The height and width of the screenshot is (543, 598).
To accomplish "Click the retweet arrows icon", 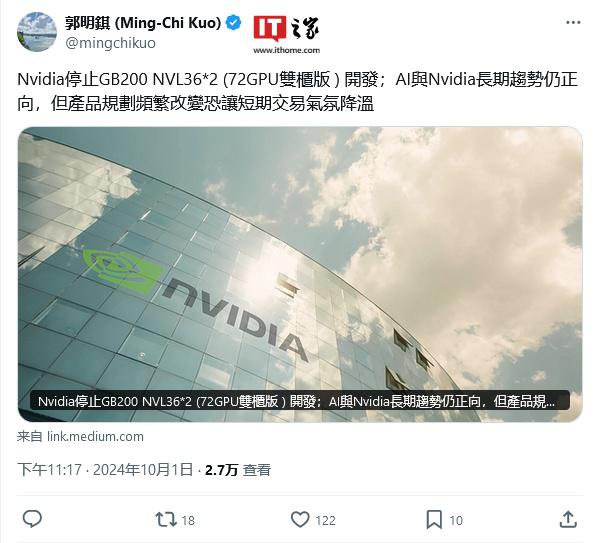I will point(166,519).
